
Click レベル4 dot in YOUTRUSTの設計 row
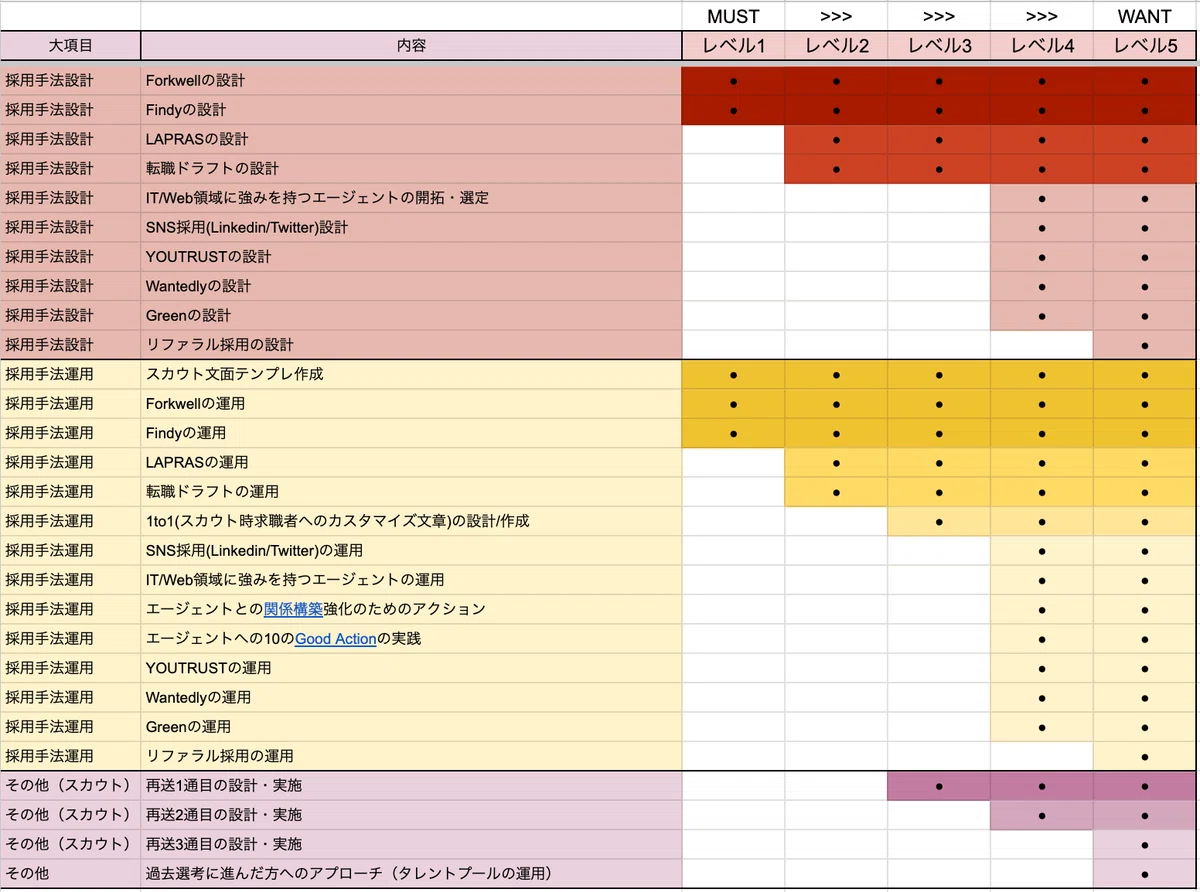point(1042,258)
